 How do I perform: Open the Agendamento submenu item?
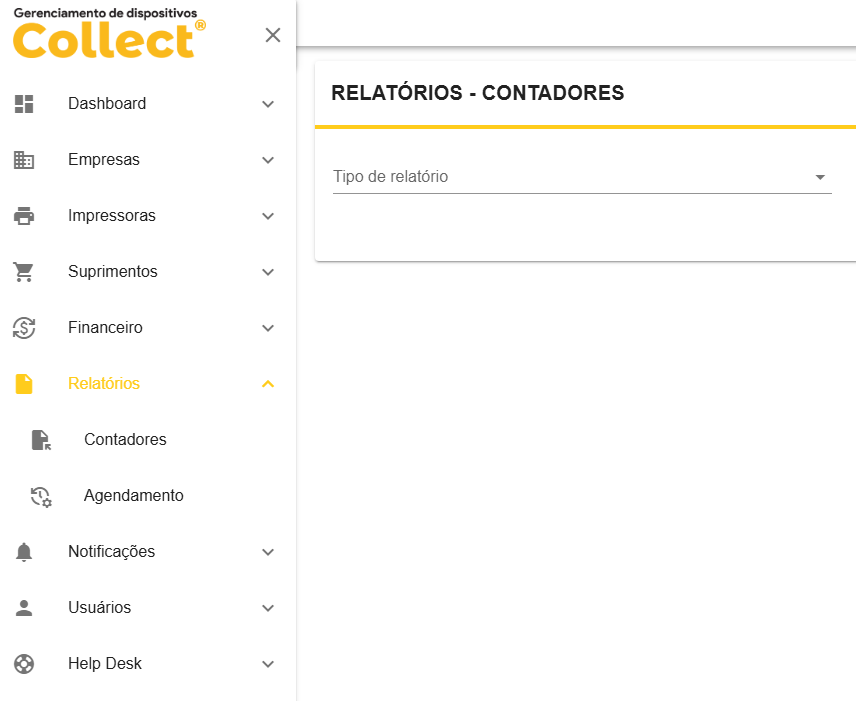(133, 496)
